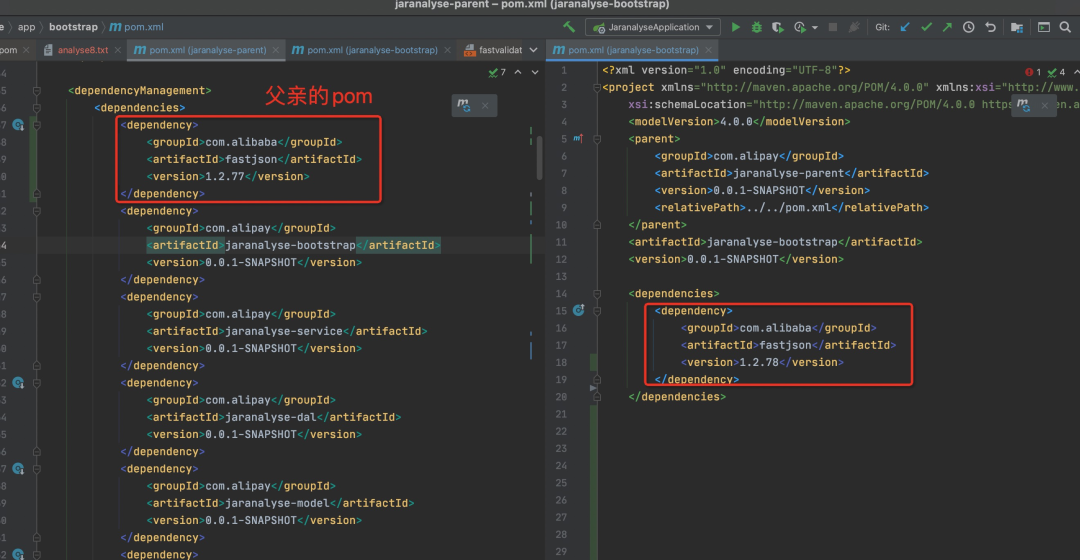Collapse the parent tag fold in right editor

tap(597, 139)
